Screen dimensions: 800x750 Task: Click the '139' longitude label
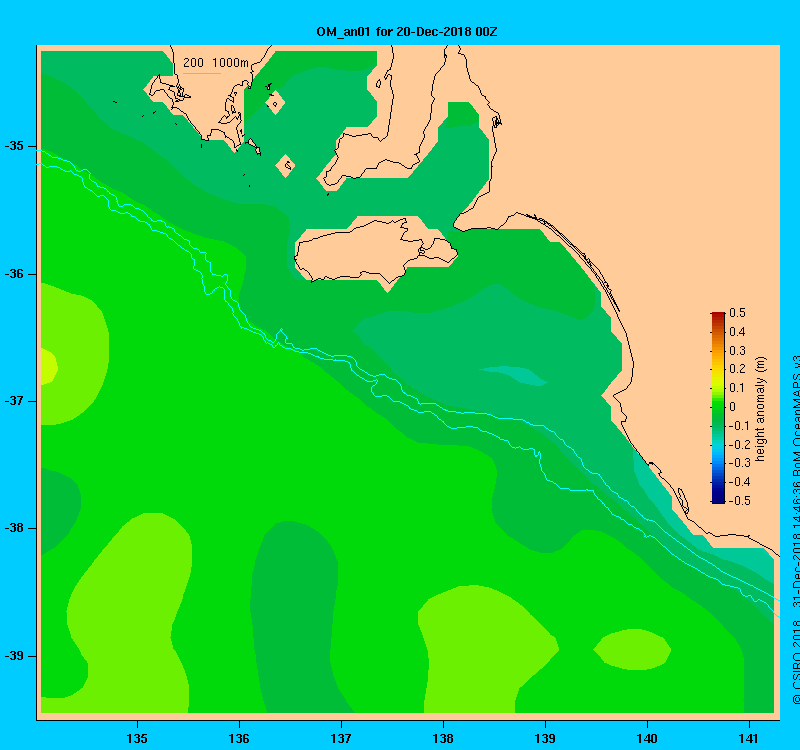(x=545, y=738)
